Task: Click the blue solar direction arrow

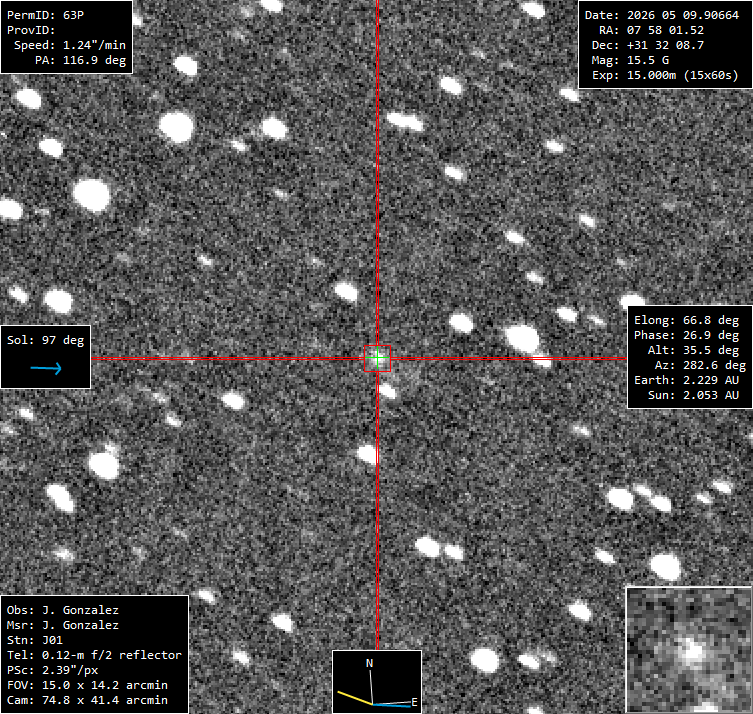Action: [x=46, y=368]
